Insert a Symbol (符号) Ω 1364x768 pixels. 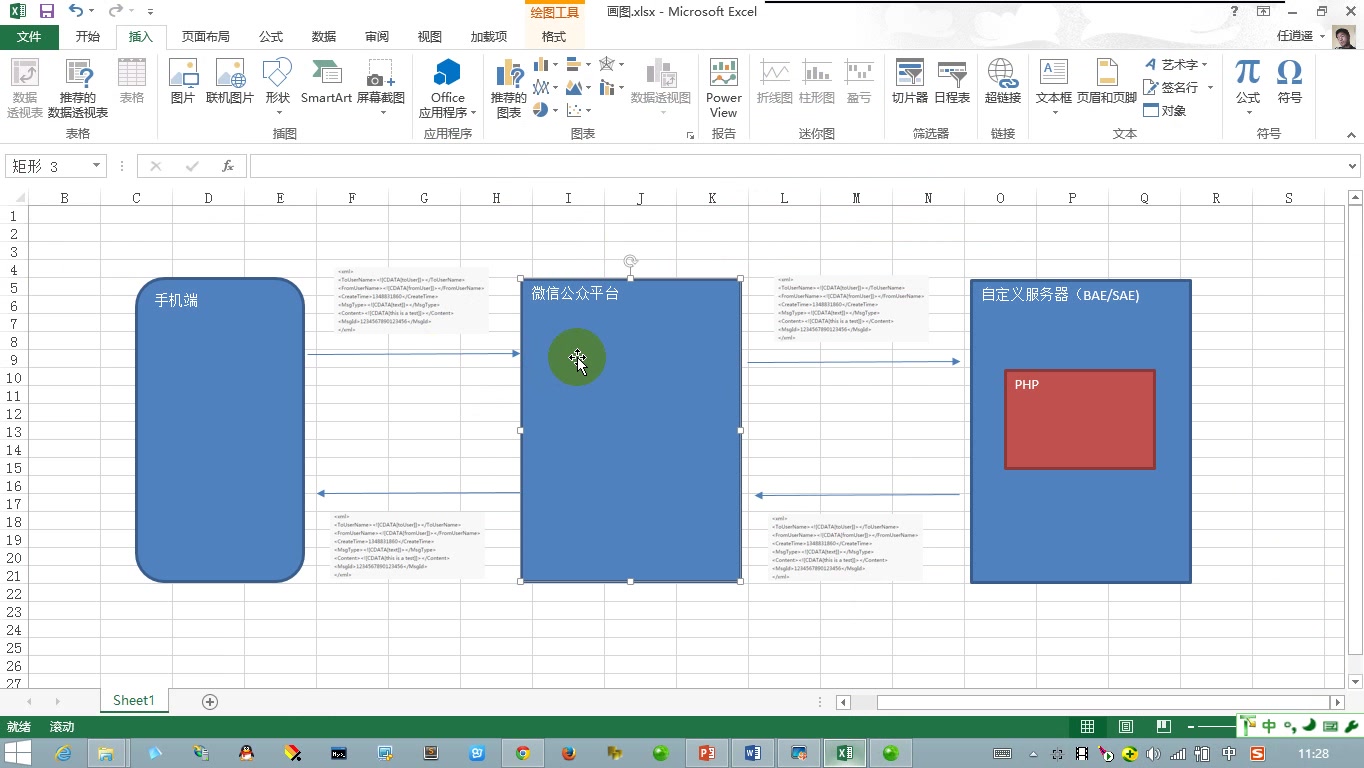click(1290, 82)
